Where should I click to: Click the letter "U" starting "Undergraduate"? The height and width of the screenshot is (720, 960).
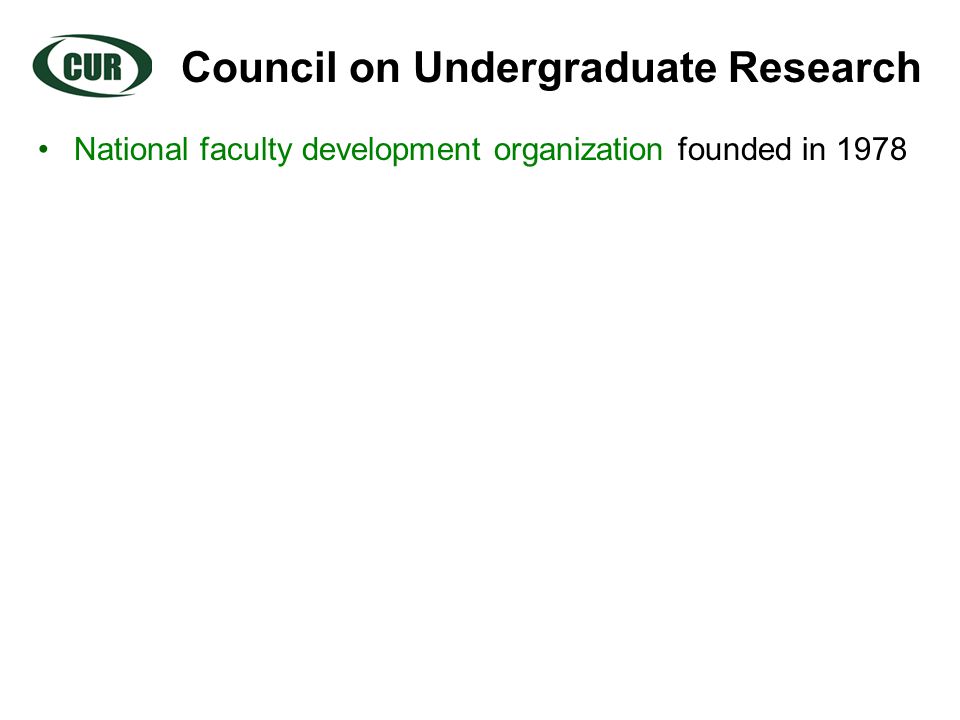pos(429,67)
